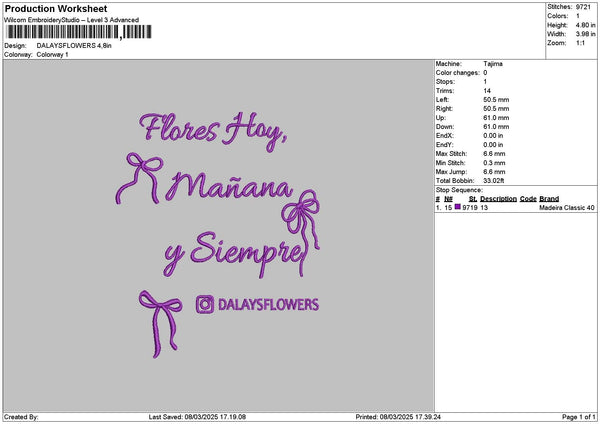Click the 'Last Saved: 08/03/2025 17.19.08' footer

point(197,417)
